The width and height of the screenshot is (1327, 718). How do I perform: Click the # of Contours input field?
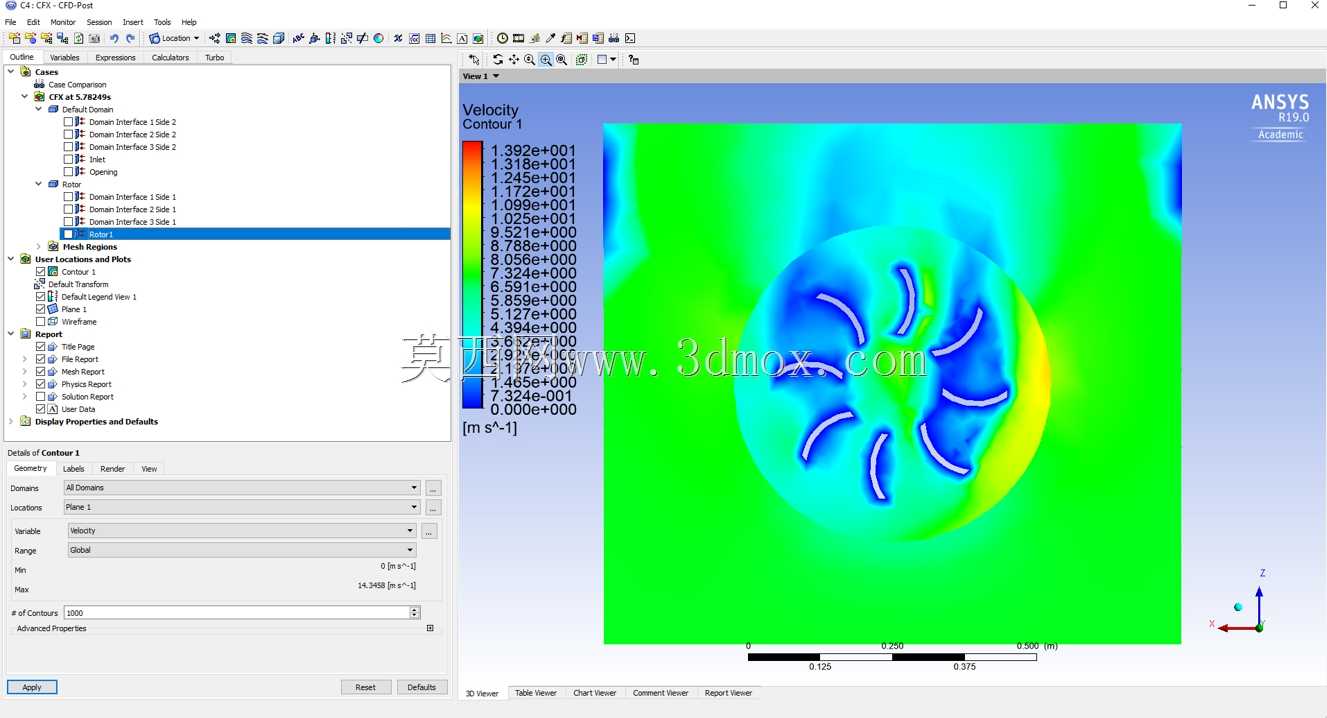pyautogui.click(x=236, y=612)
